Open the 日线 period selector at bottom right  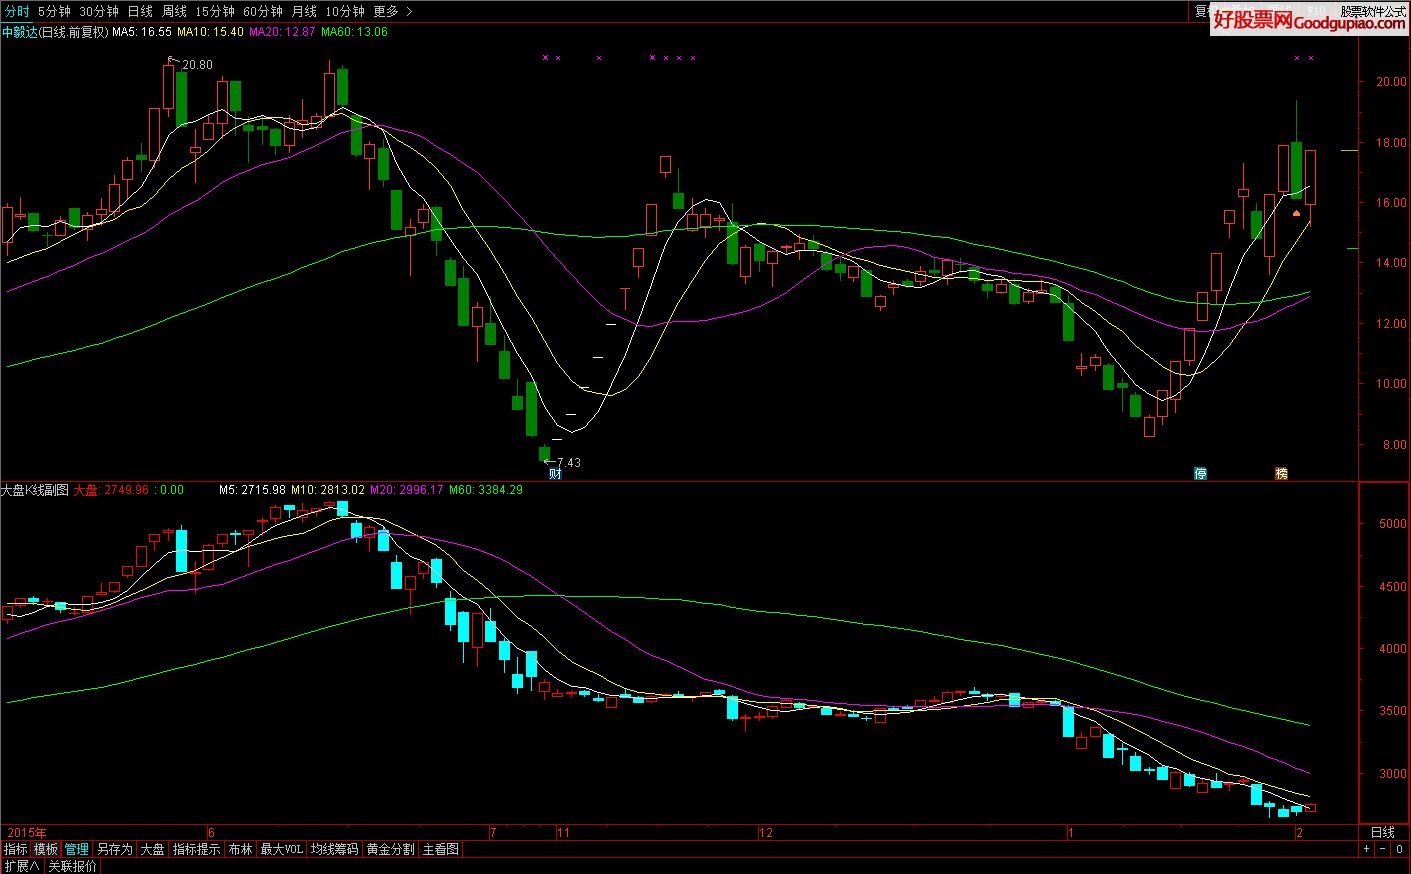click(1382, 832)
